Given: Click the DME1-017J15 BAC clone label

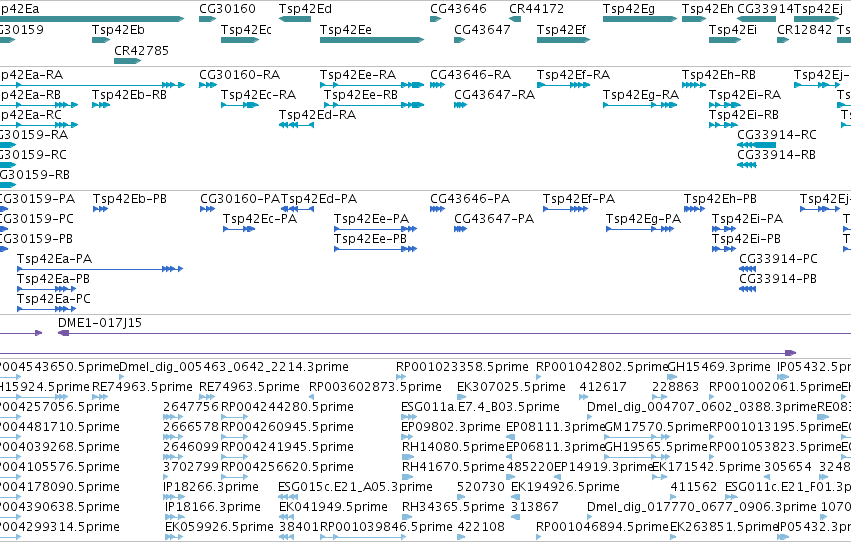Looking at the screenshot, I should pos(100,323).
